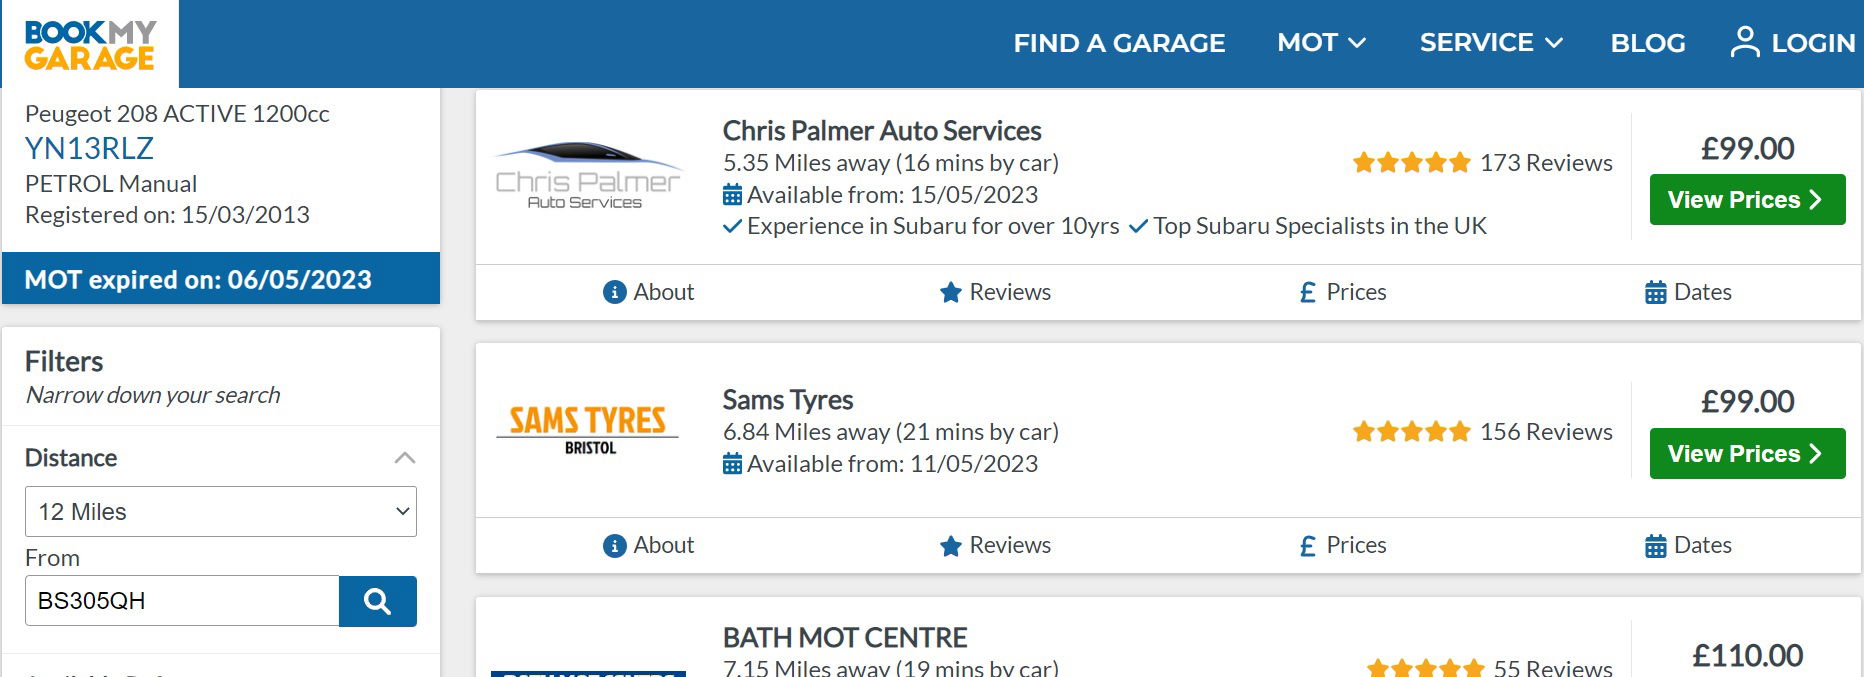The height and width of the screenshot is (677, 1864).
Task: Open About info icon for Chris Palmer
Action: [x=614, y=292]
